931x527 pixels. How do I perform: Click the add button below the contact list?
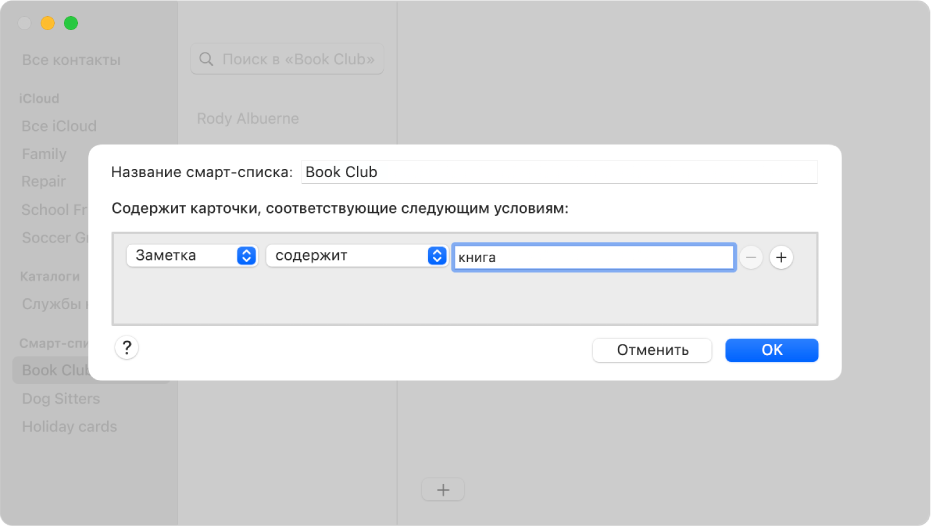pos(443,490)
